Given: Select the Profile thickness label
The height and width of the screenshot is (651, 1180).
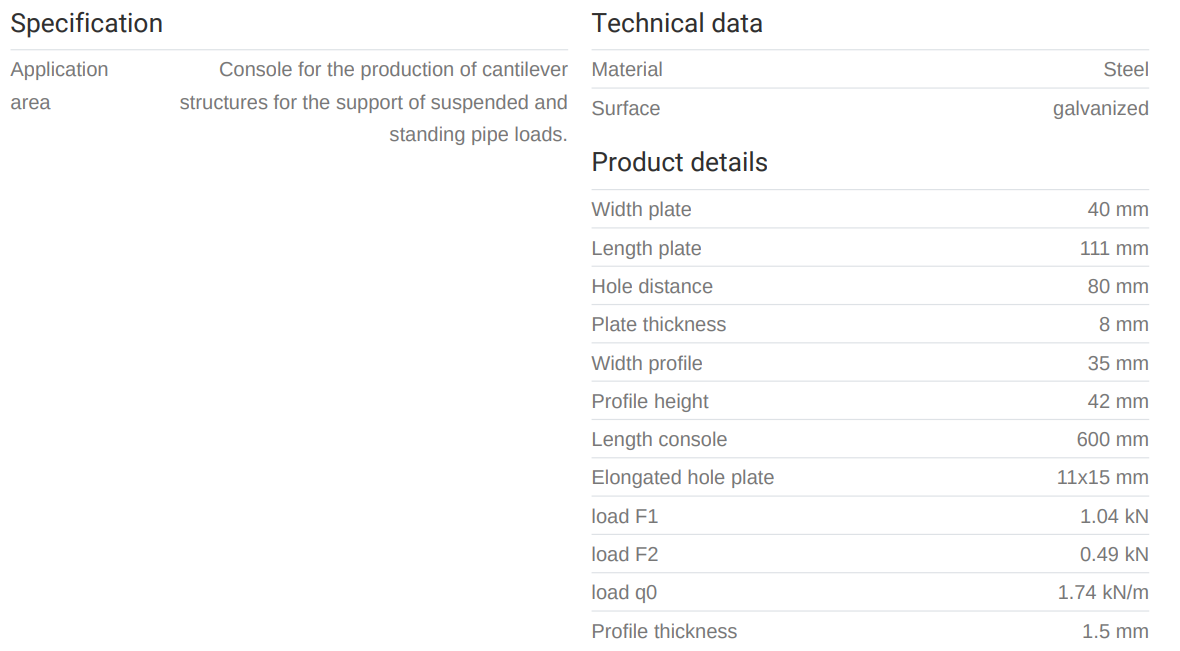Looking at the screenshot, I should click(x=664, y=632).
